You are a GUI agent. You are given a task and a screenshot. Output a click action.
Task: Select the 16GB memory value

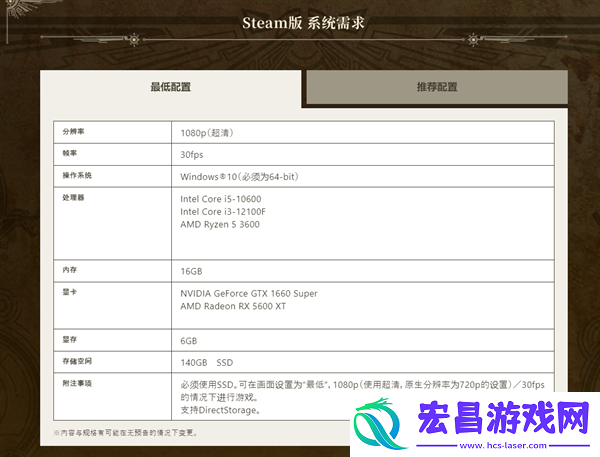(x=191, y=271)
